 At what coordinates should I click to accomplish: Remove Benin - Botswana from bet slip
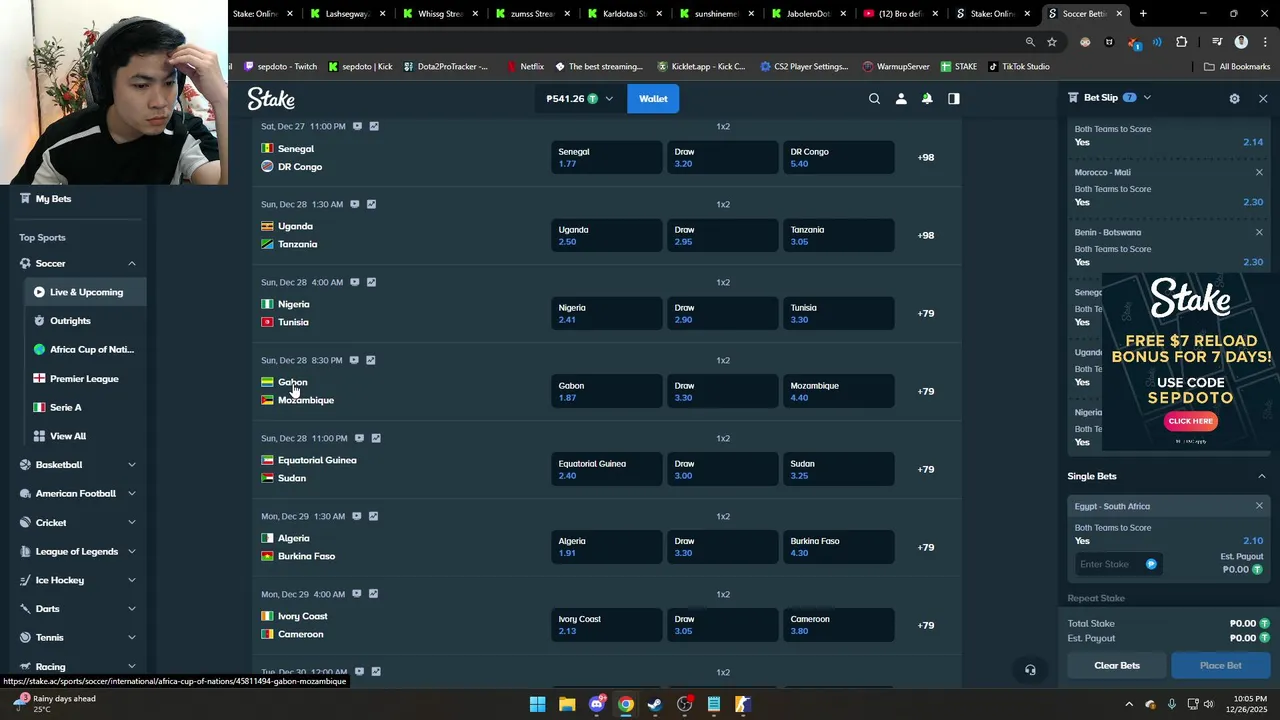1259,232
